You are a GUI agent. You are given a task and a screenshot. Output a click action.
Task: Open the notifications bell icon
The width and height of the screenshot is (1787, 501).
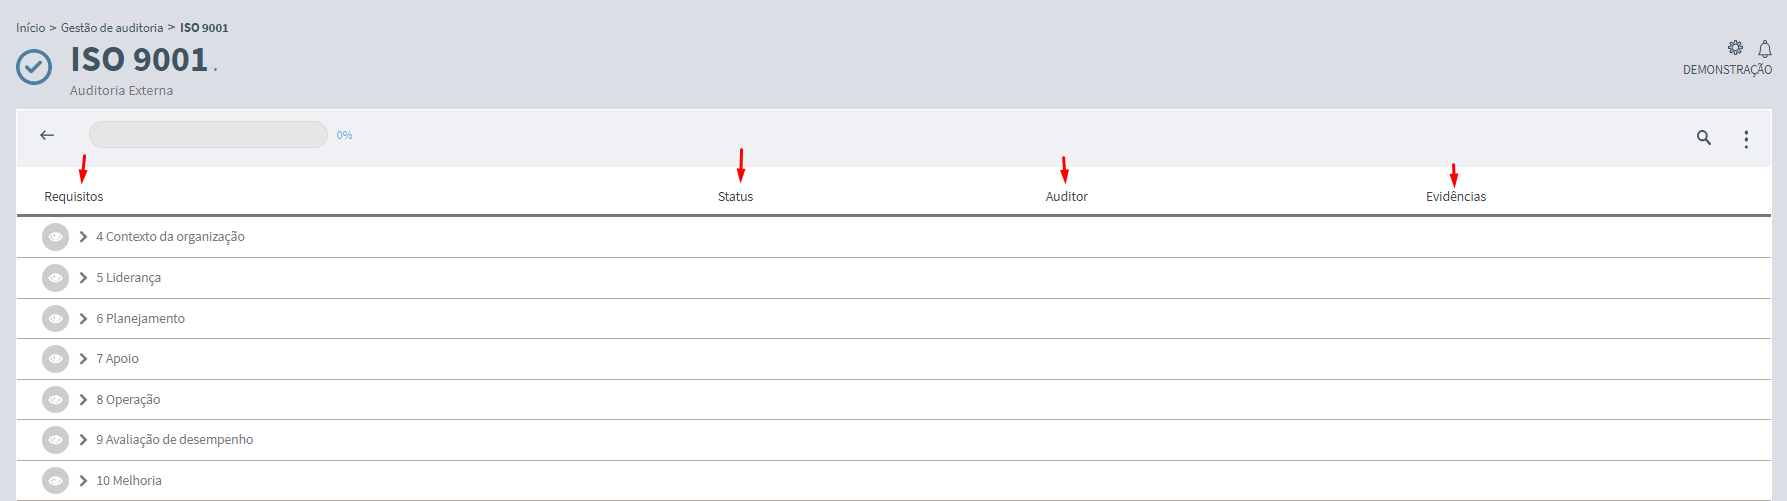1764,49
